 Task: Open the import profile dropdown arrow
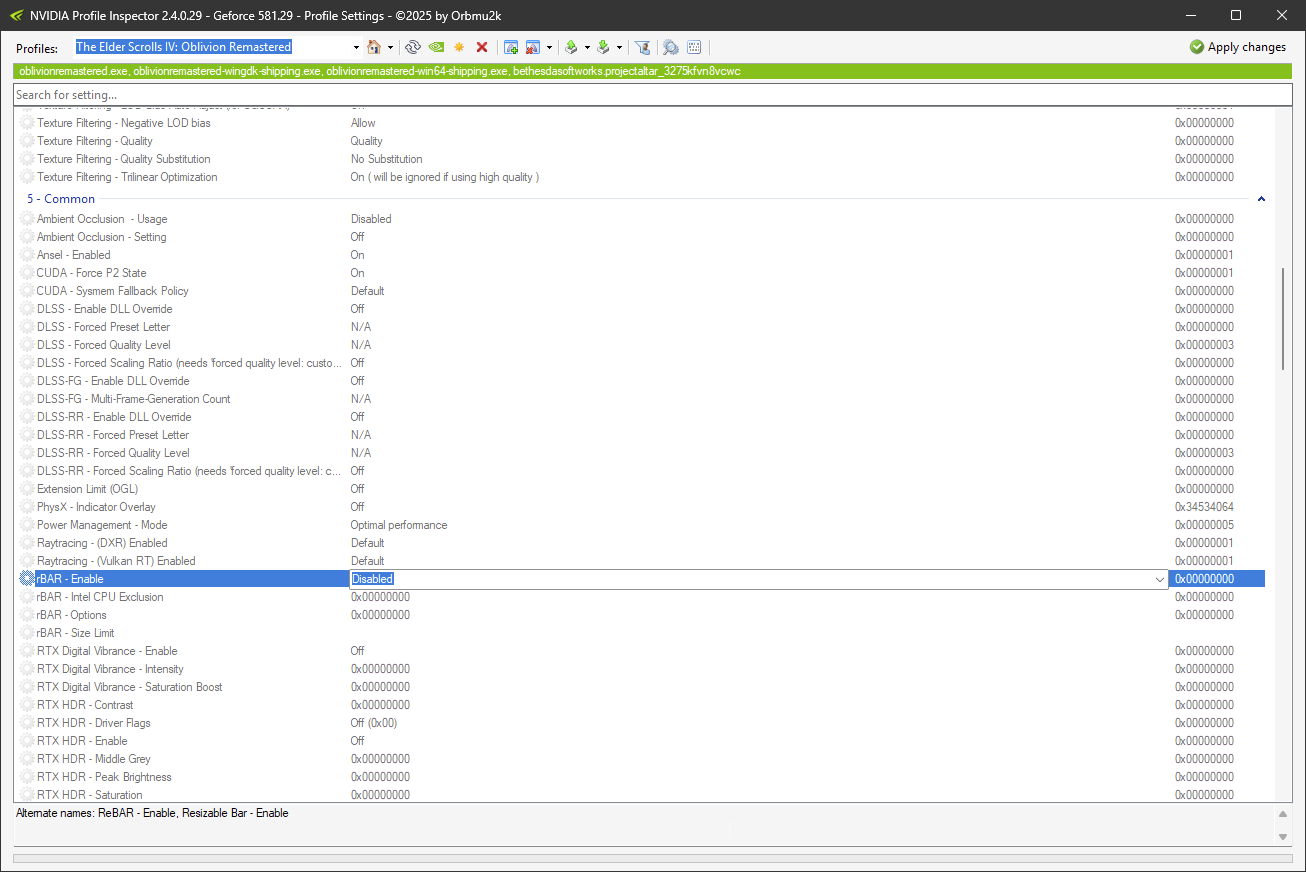[619, 47]
